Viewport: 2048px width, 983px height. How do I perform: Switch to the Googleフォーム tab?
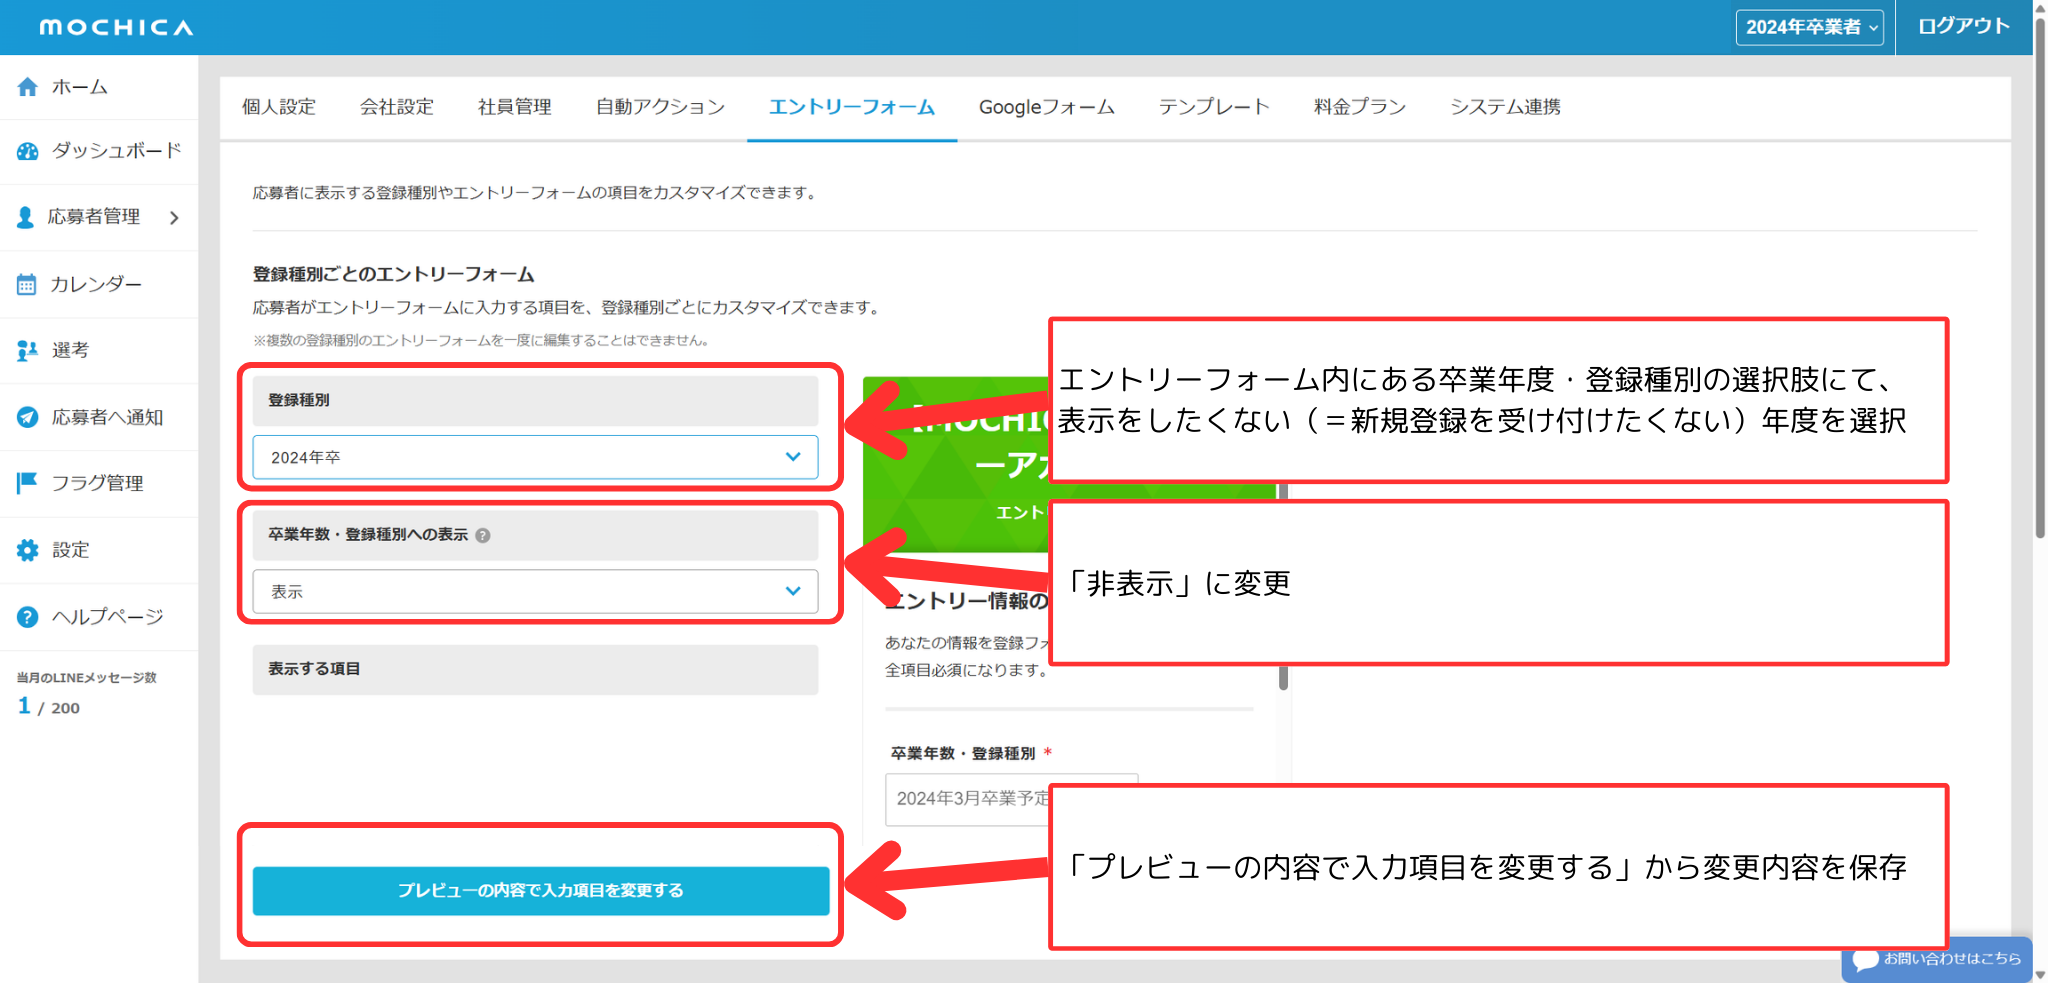click(x=1046, y=107)
